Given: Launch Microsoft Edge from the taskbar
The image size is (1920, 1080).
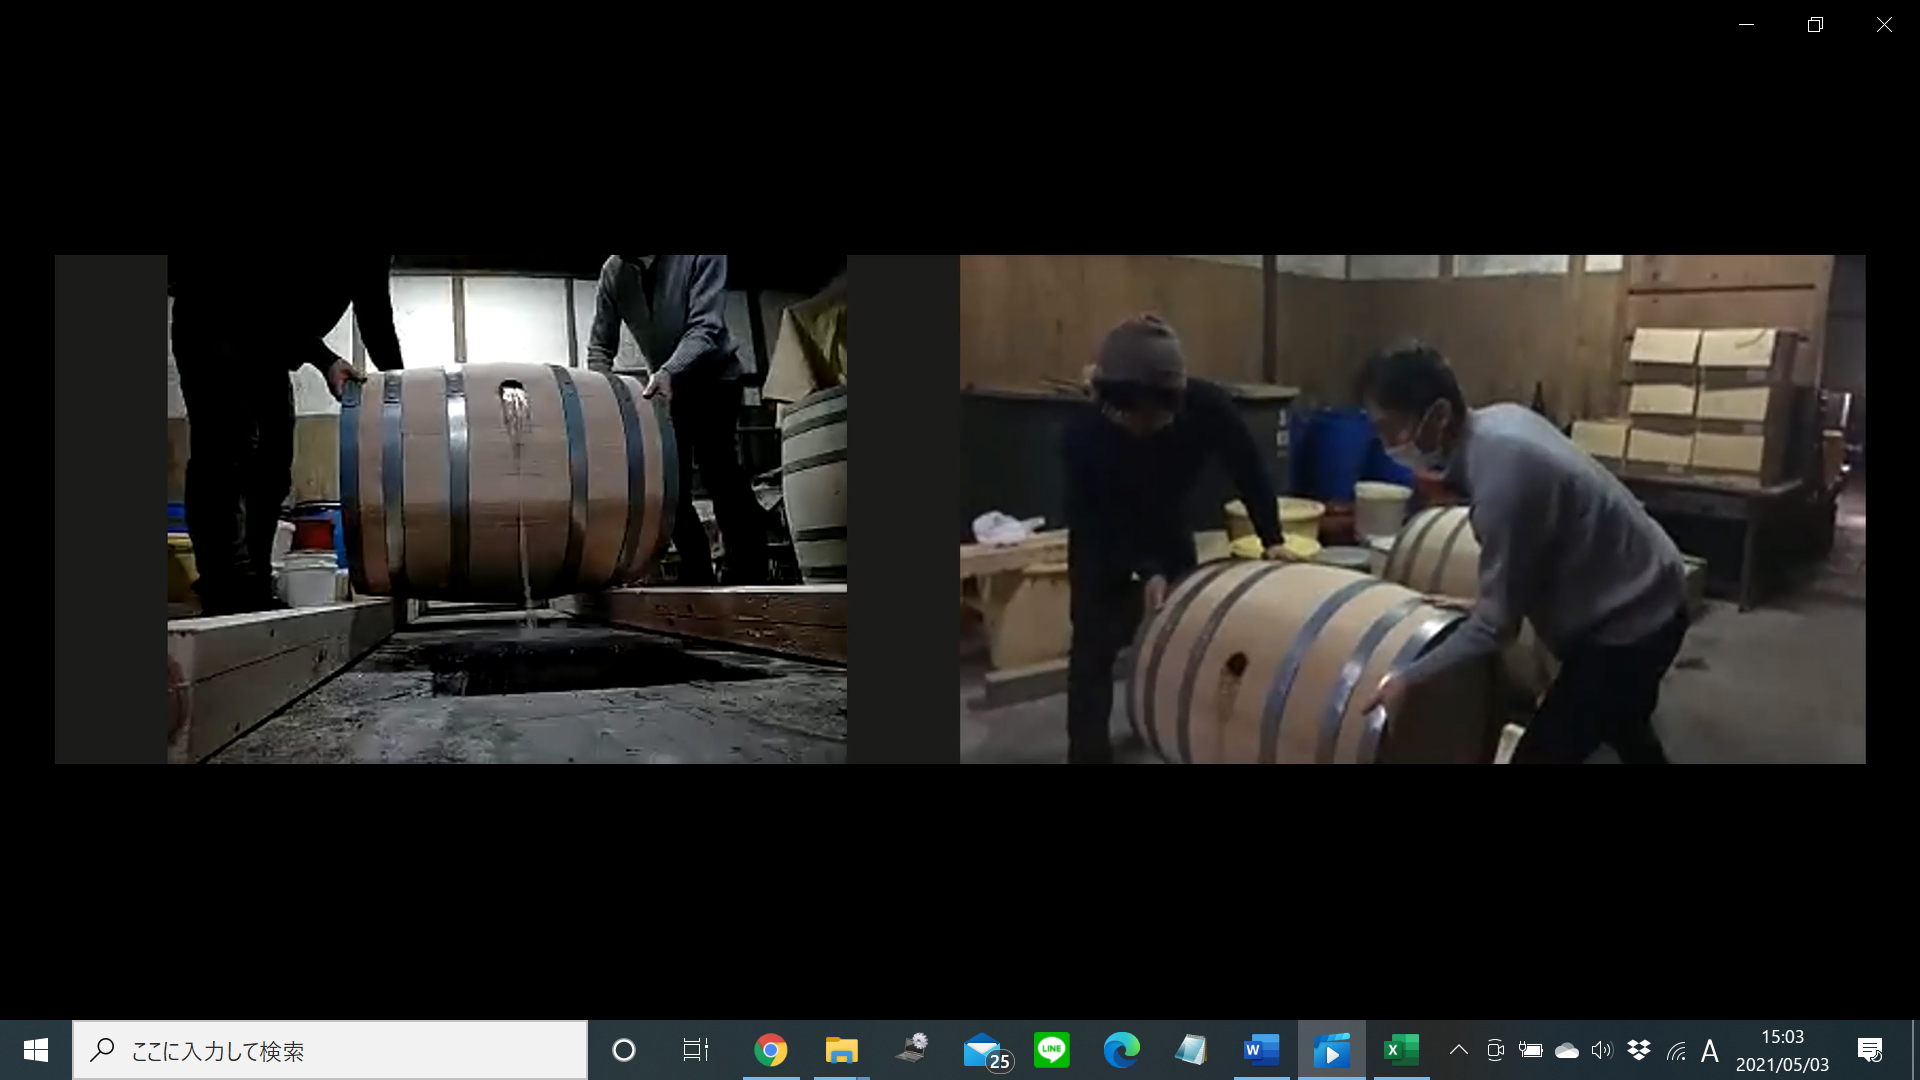Looking at the screenshot, I should [x=1121, y=1050].
